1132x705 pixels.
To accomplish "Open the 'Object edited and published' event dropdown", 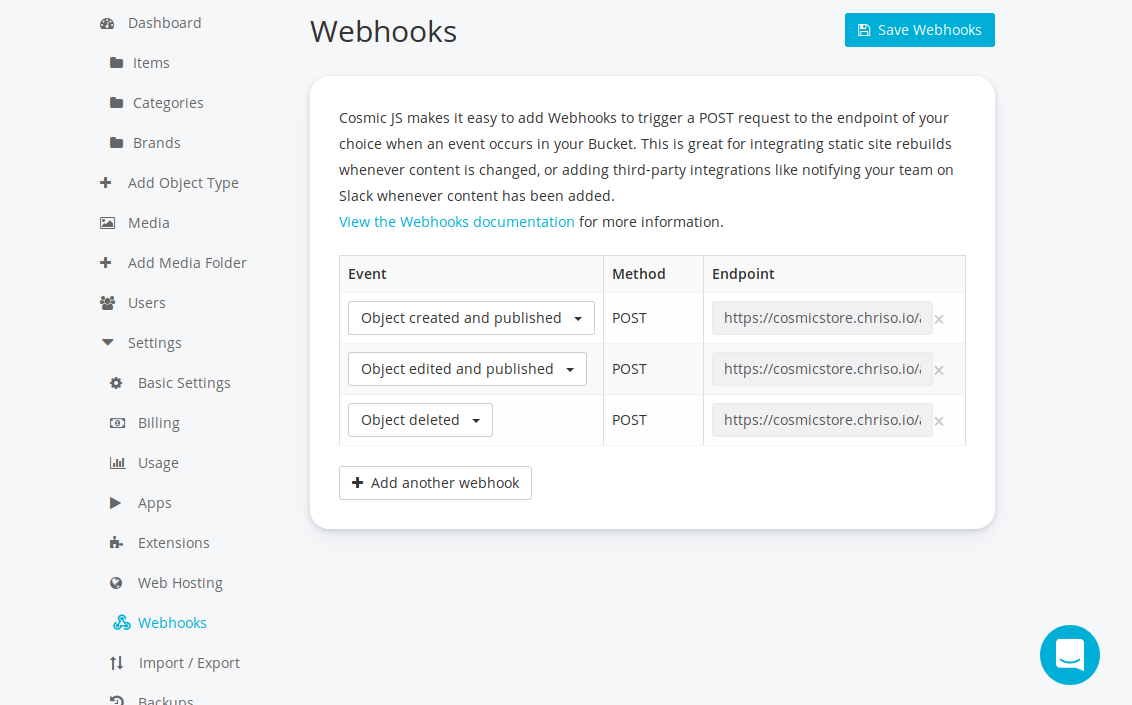I will (x=467, y=369).
